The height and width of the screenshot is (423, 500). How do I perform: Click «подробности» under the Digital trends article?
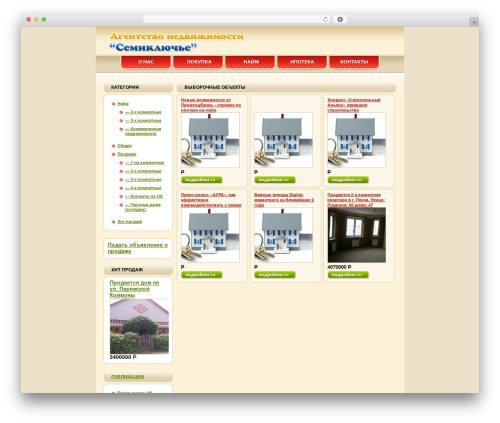[275, 275]
